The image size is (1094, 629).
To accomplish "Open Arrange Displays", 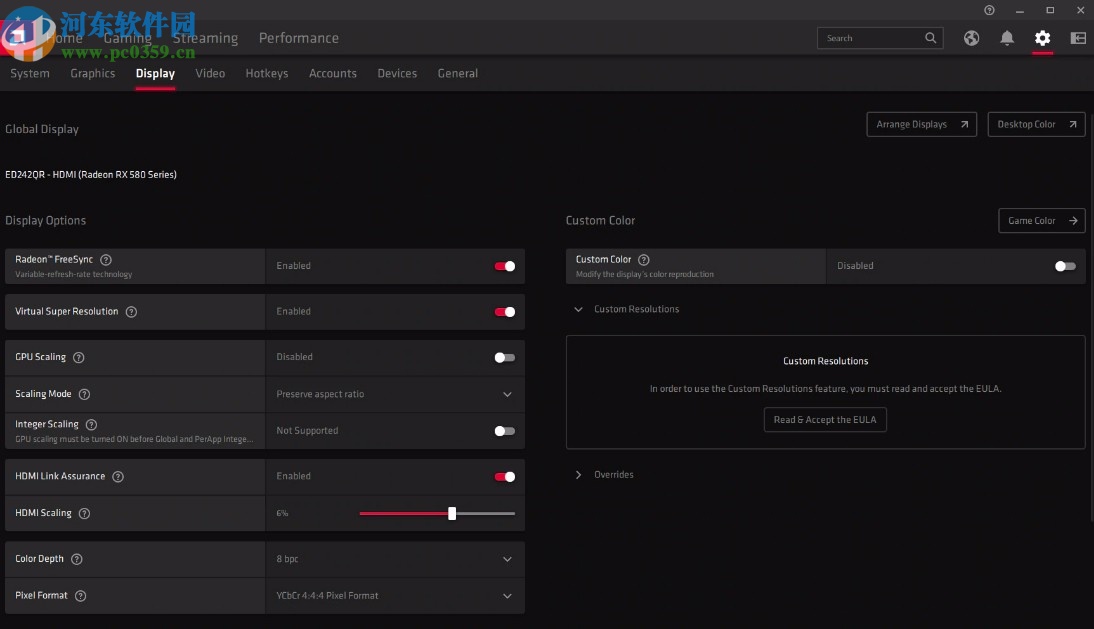I will click(921, 124).
